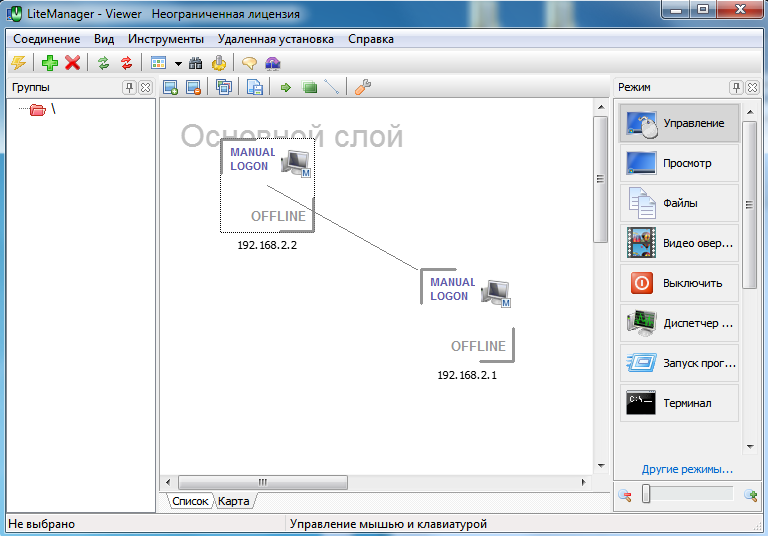
Task: Select Просмотр mode
Action: click(x=679, y=163)
